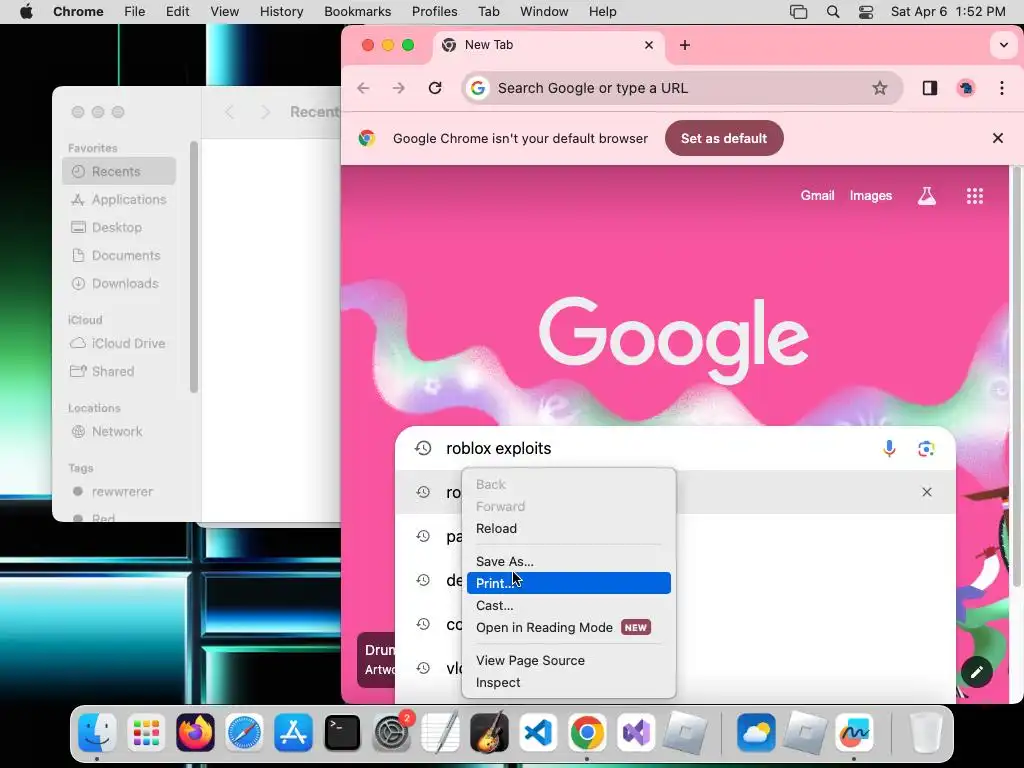Search by image with the Lens icon
Screen dimensions: 1024x768
(925, 449)
